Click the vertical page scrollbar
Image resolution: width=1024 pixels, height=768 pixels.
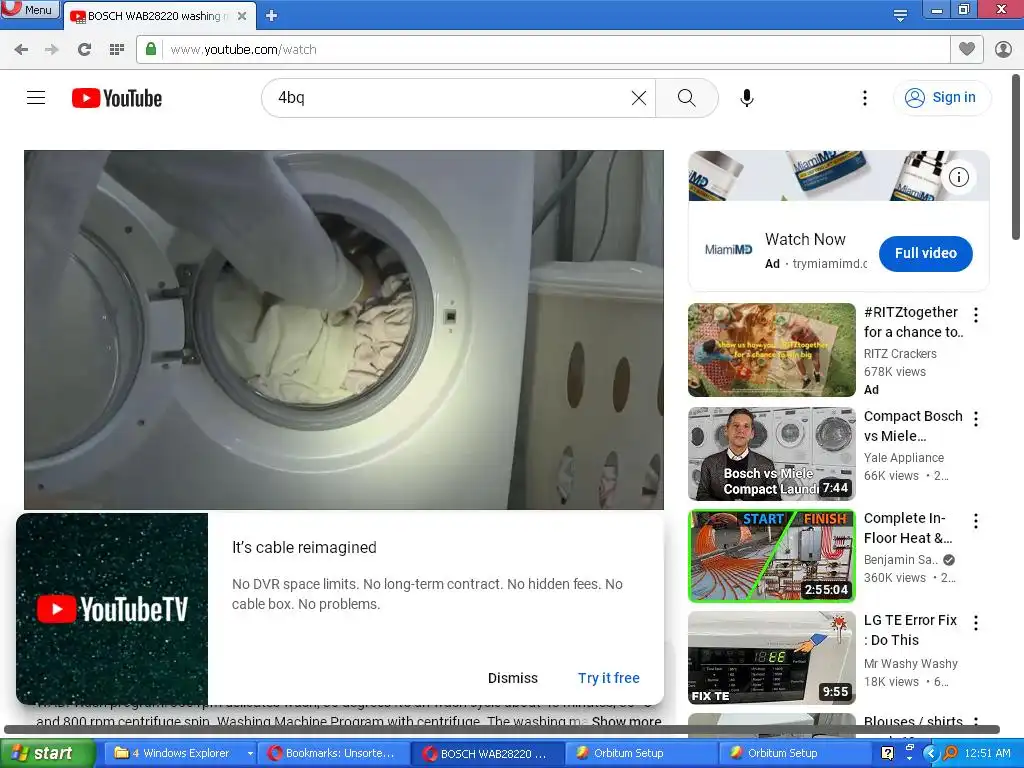[1016, 157]
